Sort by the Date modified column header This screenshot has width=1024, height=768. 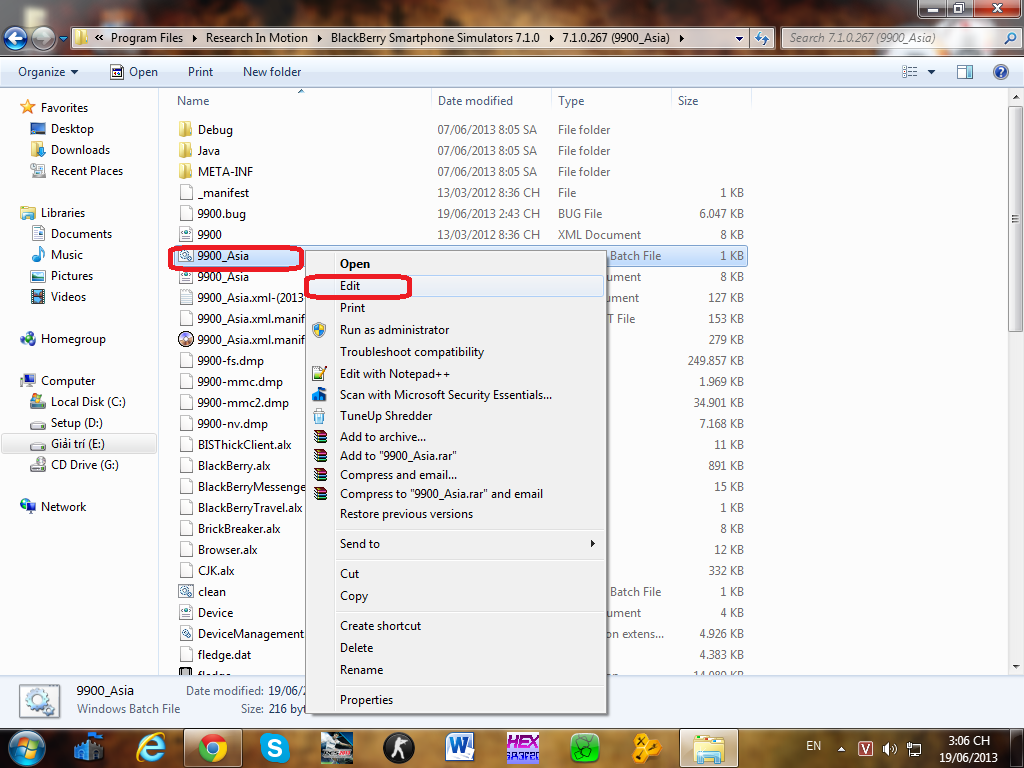pos(491,101)
